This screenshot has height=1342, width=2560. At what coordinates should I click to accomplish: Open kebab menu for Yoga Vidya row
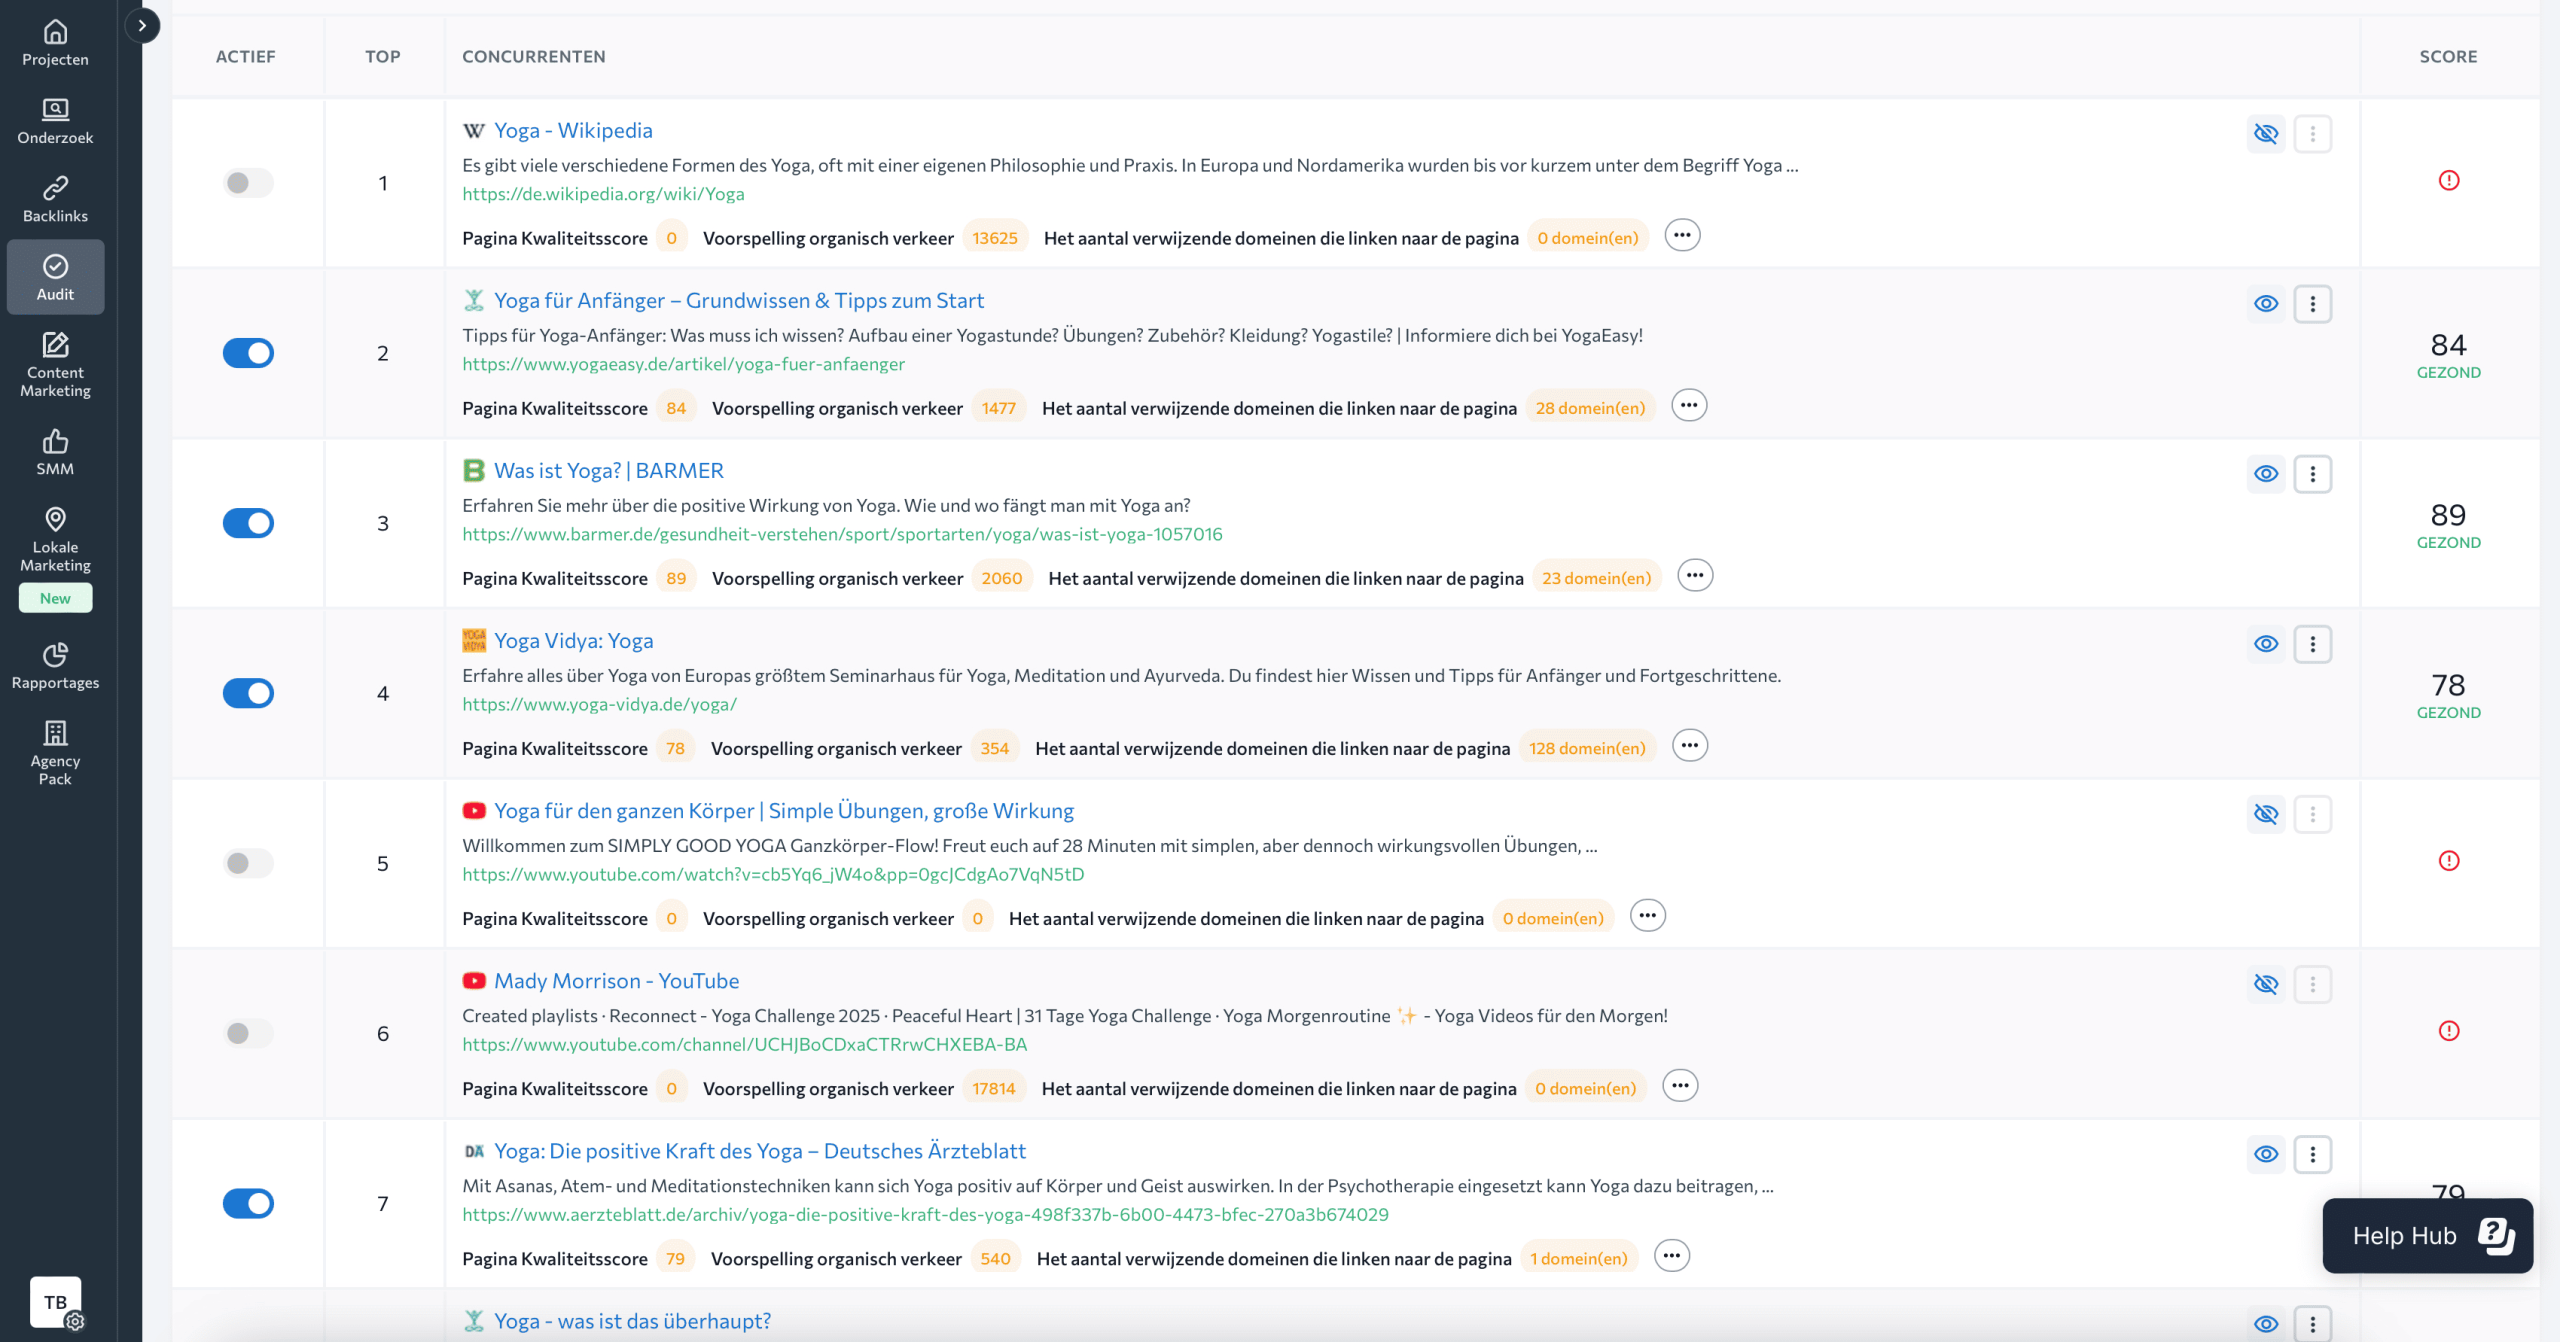pos(2312,643)
